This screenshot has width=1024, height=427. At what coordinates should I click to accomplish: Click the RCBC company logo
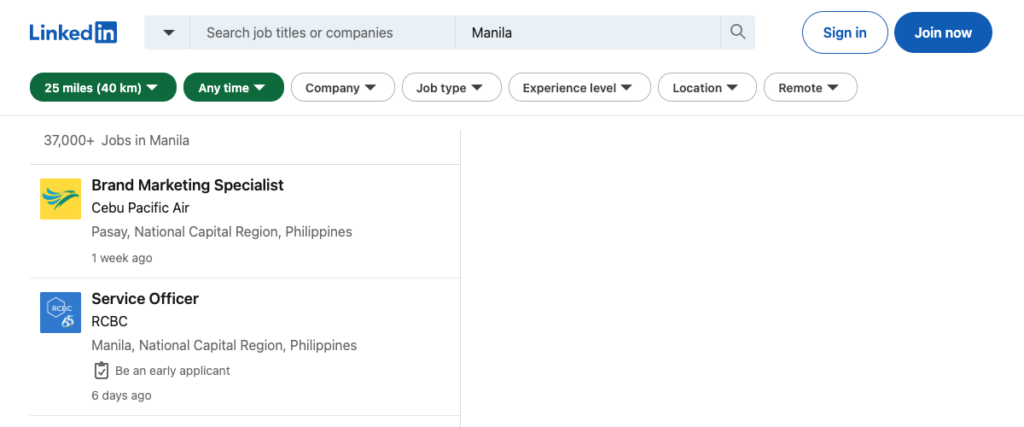click(60, 312)
